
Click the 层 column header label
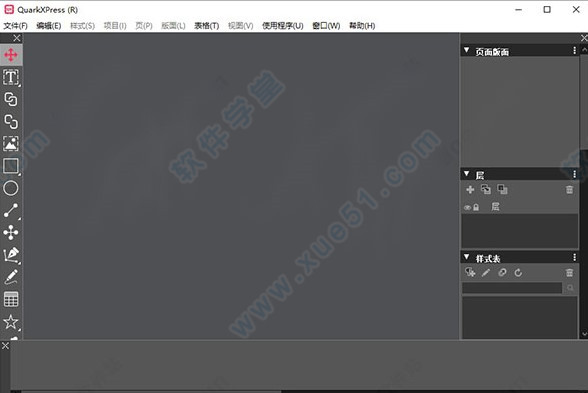pos(495,207)
